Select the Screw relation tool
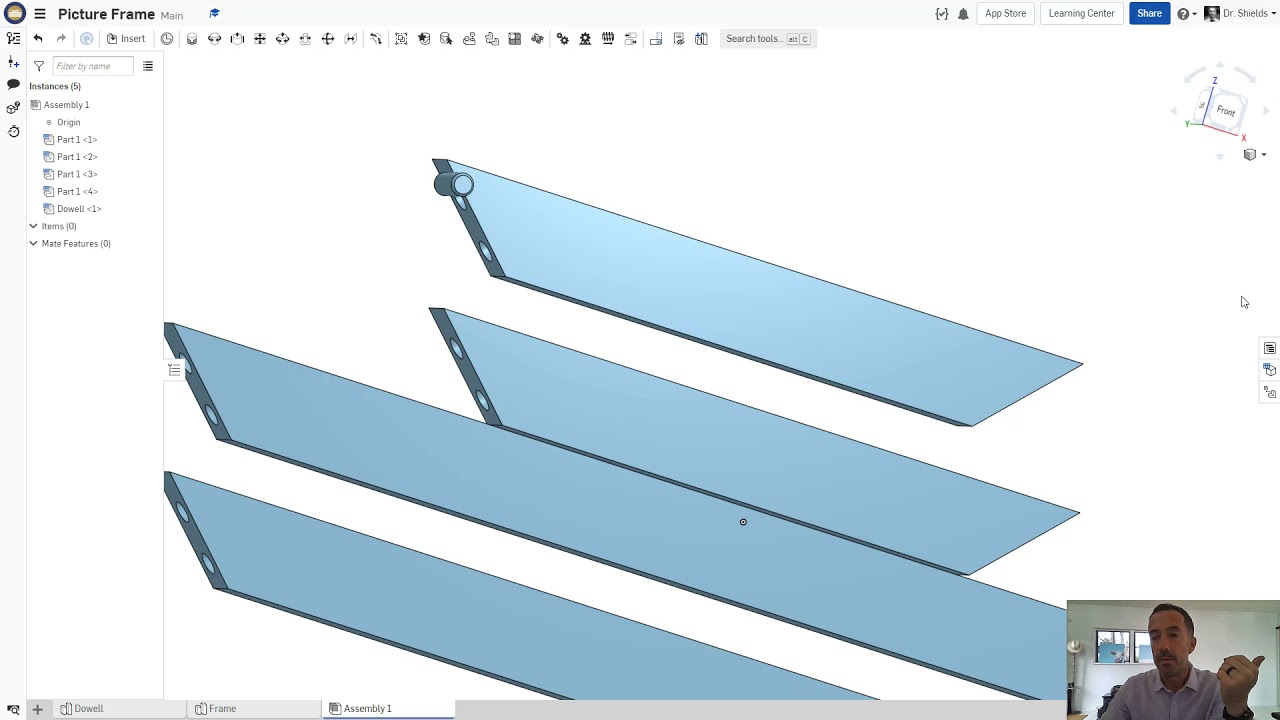Viewport: 1280px width, 720px height. 608,39
